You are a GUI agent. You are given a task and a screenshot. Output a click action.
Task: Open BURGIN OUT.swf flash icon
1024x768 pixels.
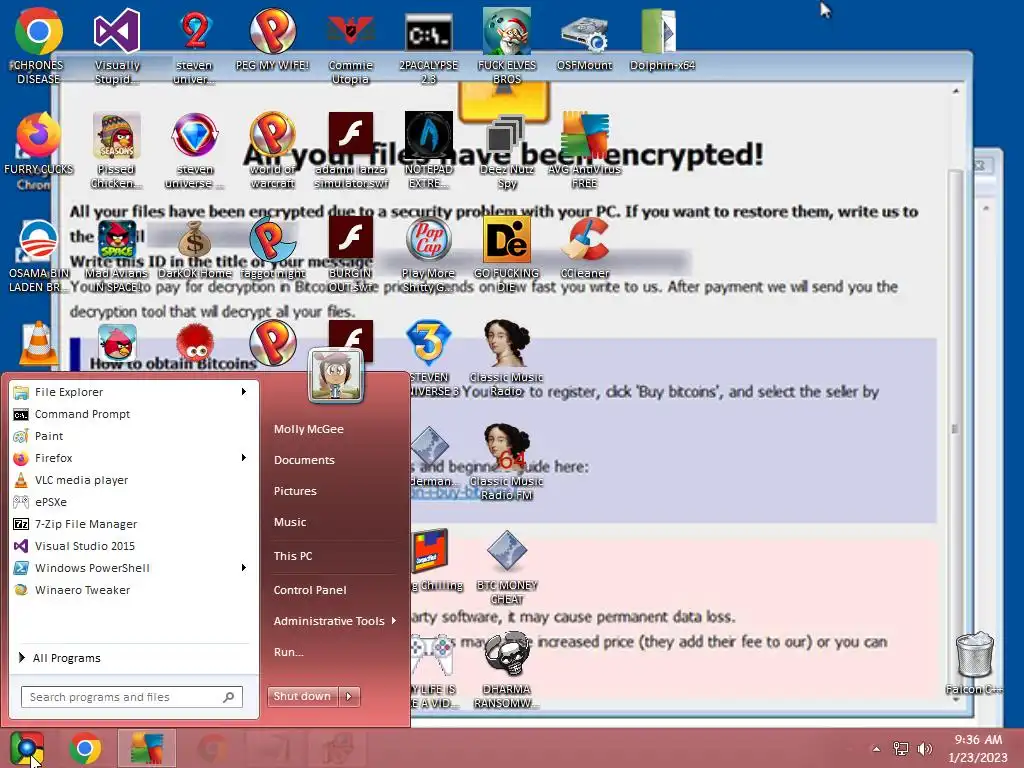pos(351,255)
